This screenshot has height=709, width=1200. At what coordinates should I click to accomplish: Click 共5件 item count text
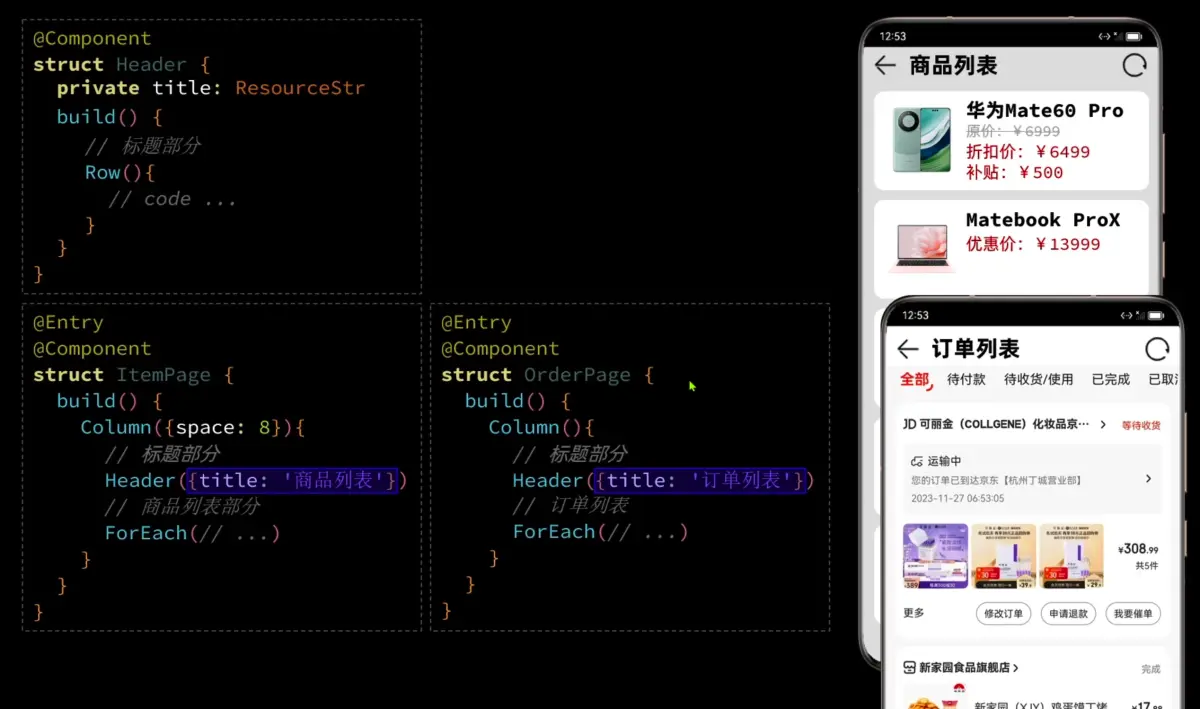(1147, 566)
